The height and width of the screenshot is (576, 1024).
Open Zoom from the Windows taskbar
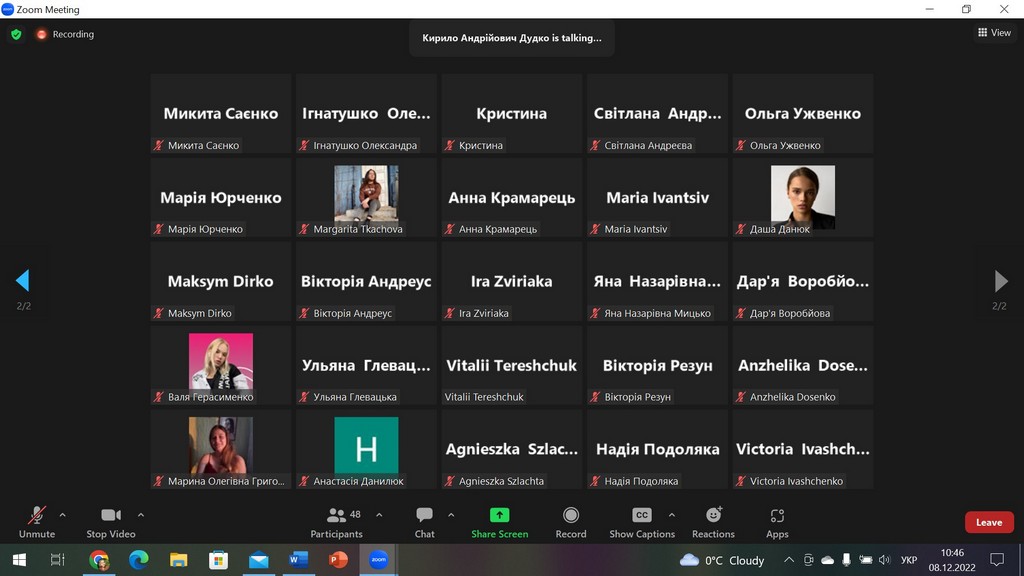pyautogui.click(x=378, y=560)
